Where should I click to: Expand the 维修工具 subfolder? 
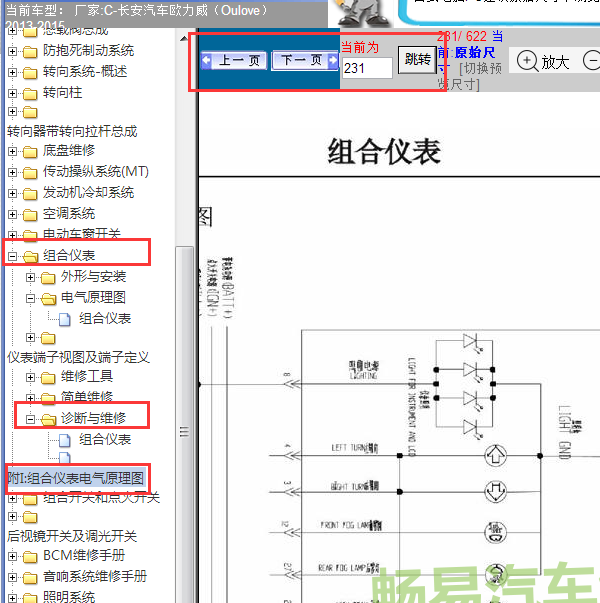click(30, 377)
